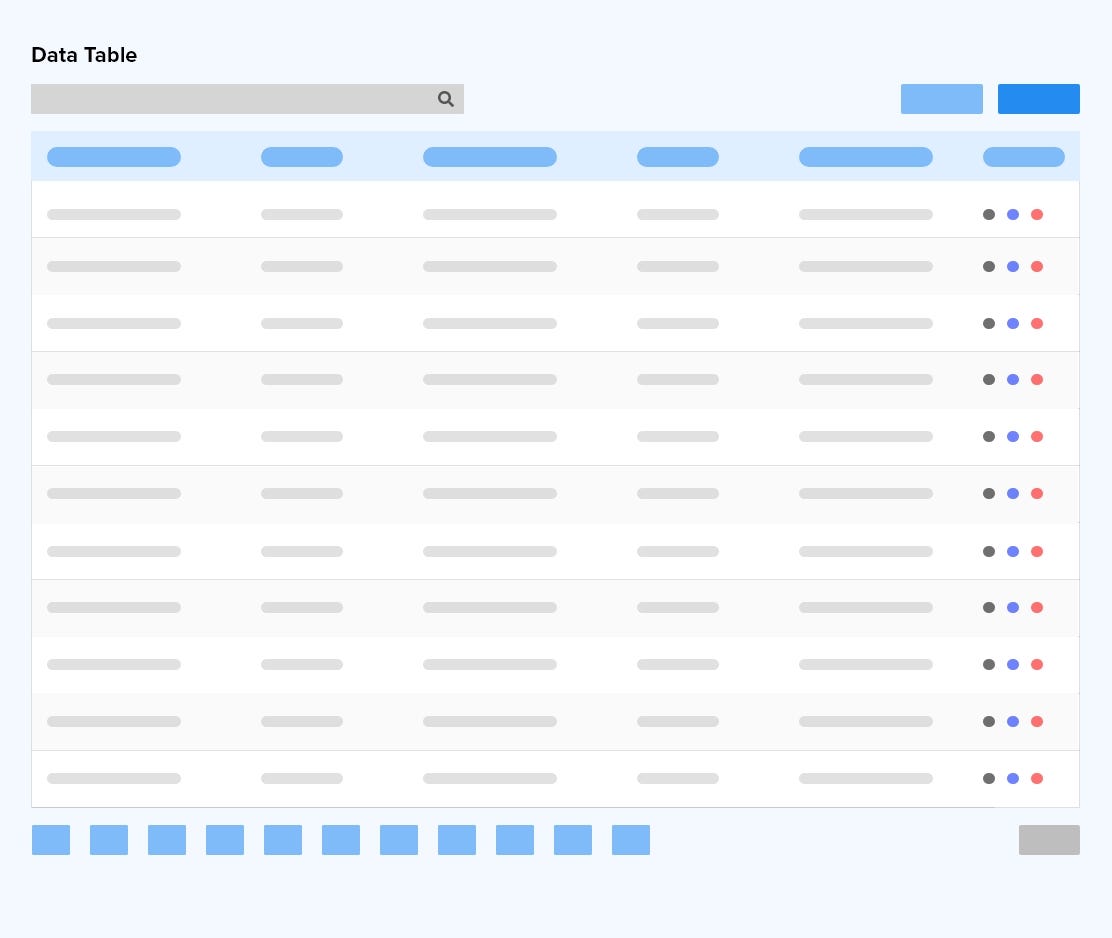Click the blue edit dot on first row
The height and width of the screenshot is (938, 1112).
[x=1013, y=214]
